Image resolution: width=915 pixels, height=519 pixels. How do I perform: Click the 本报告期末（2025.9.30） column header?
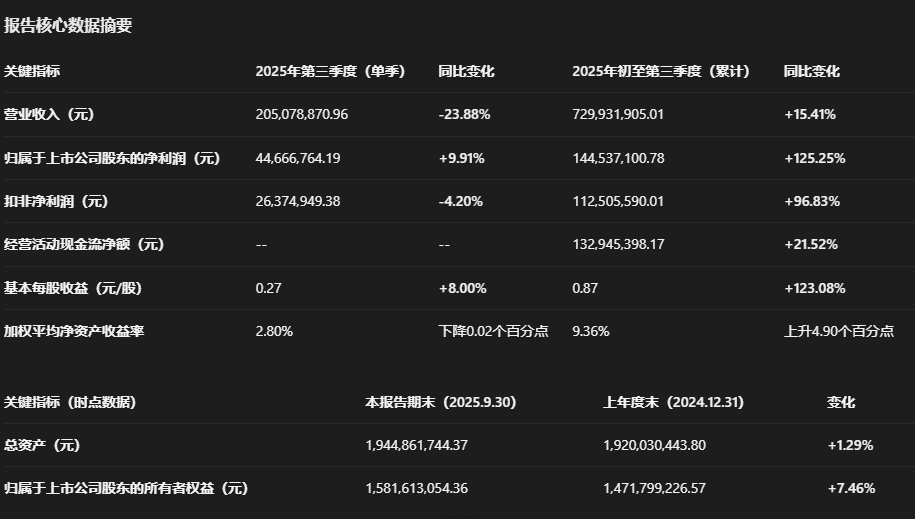[x=441, y=402]
